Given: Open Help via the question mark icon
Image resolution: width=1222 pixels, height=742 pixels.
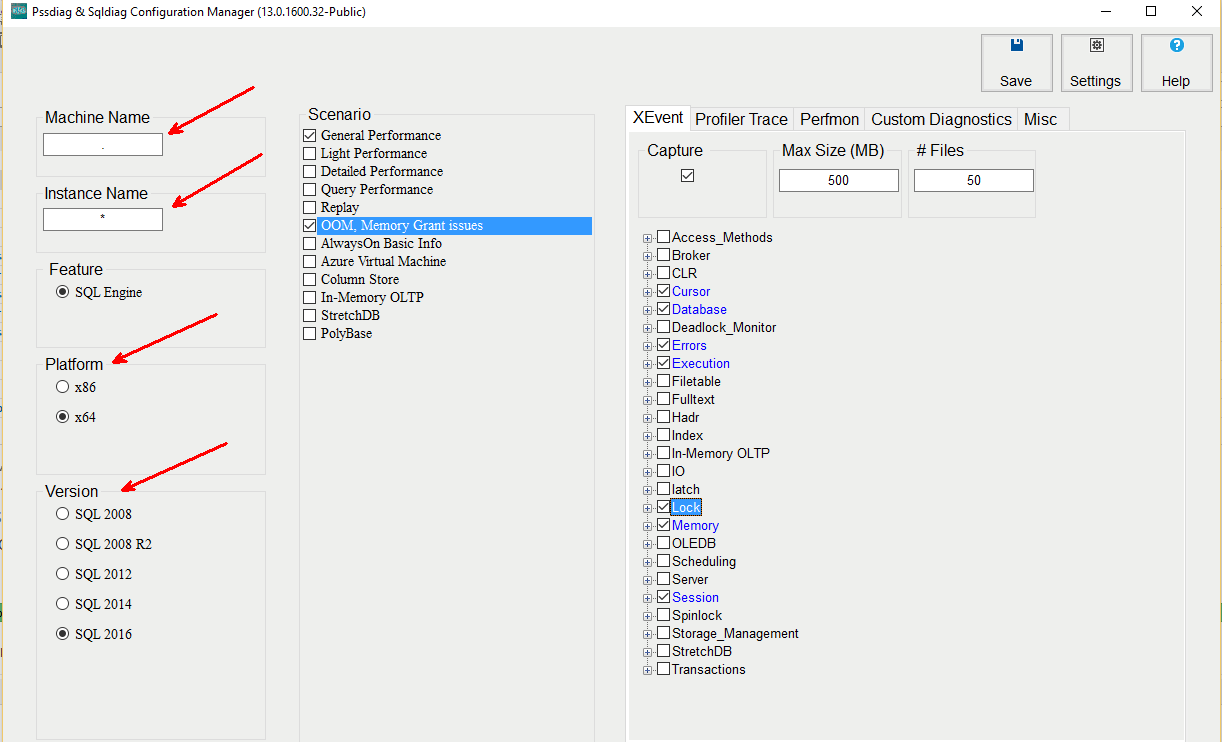Looking at the screenshot, I should pyautogui.click(x=1176, y=45).
